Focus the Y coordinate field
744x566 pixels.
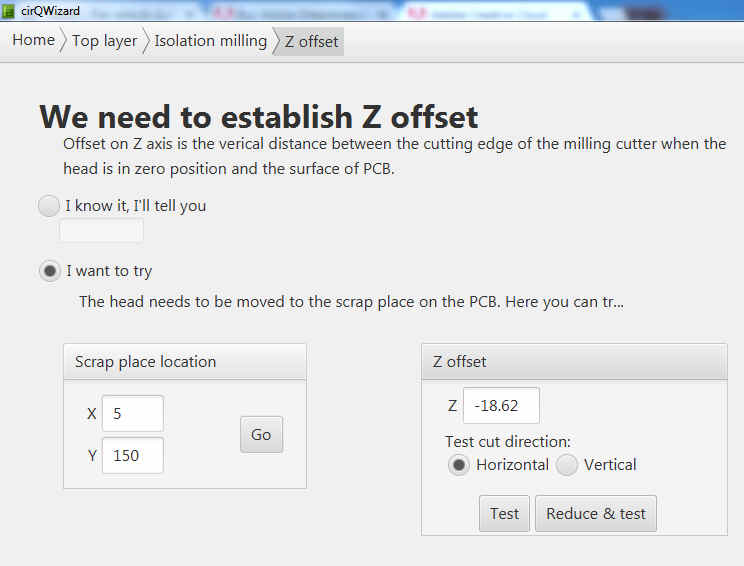132,456
